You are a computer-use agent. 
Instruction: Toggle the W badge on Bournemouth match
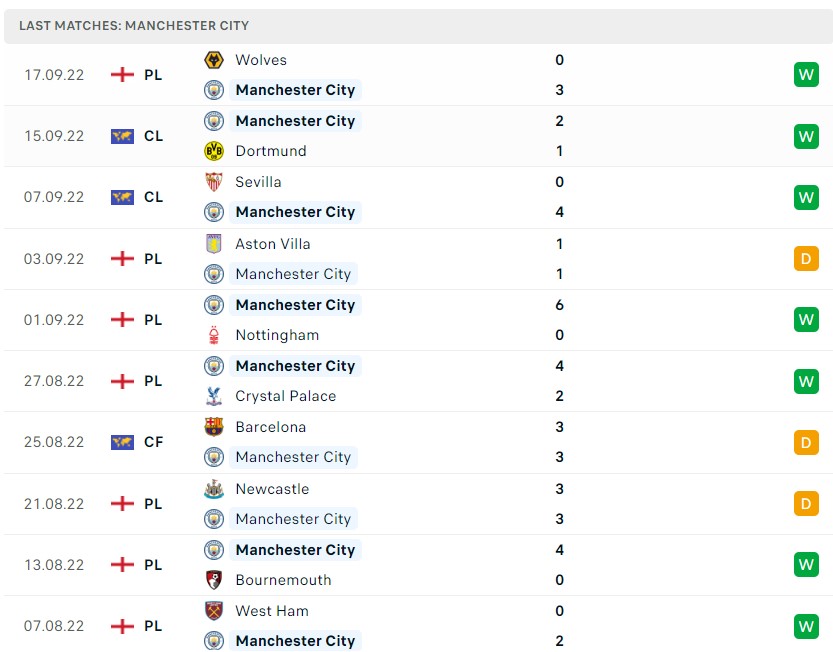806,564
